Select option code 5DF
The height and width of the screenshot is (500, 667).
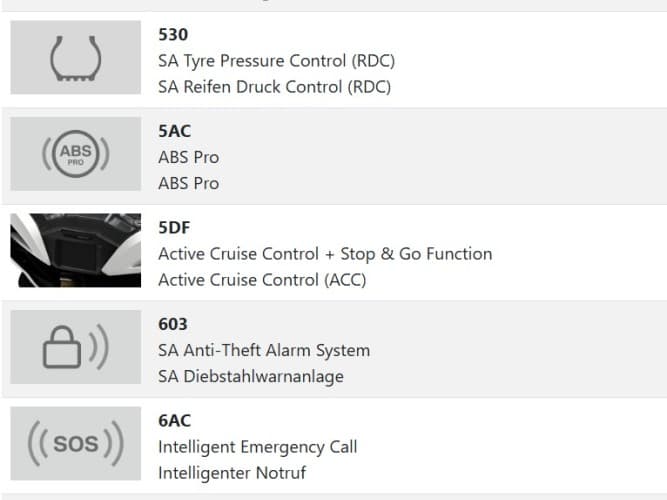pos(174,229)
